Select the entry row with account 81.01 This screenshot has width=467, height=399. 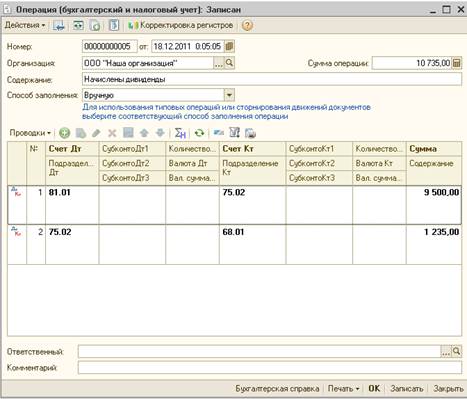pos(235,205)
